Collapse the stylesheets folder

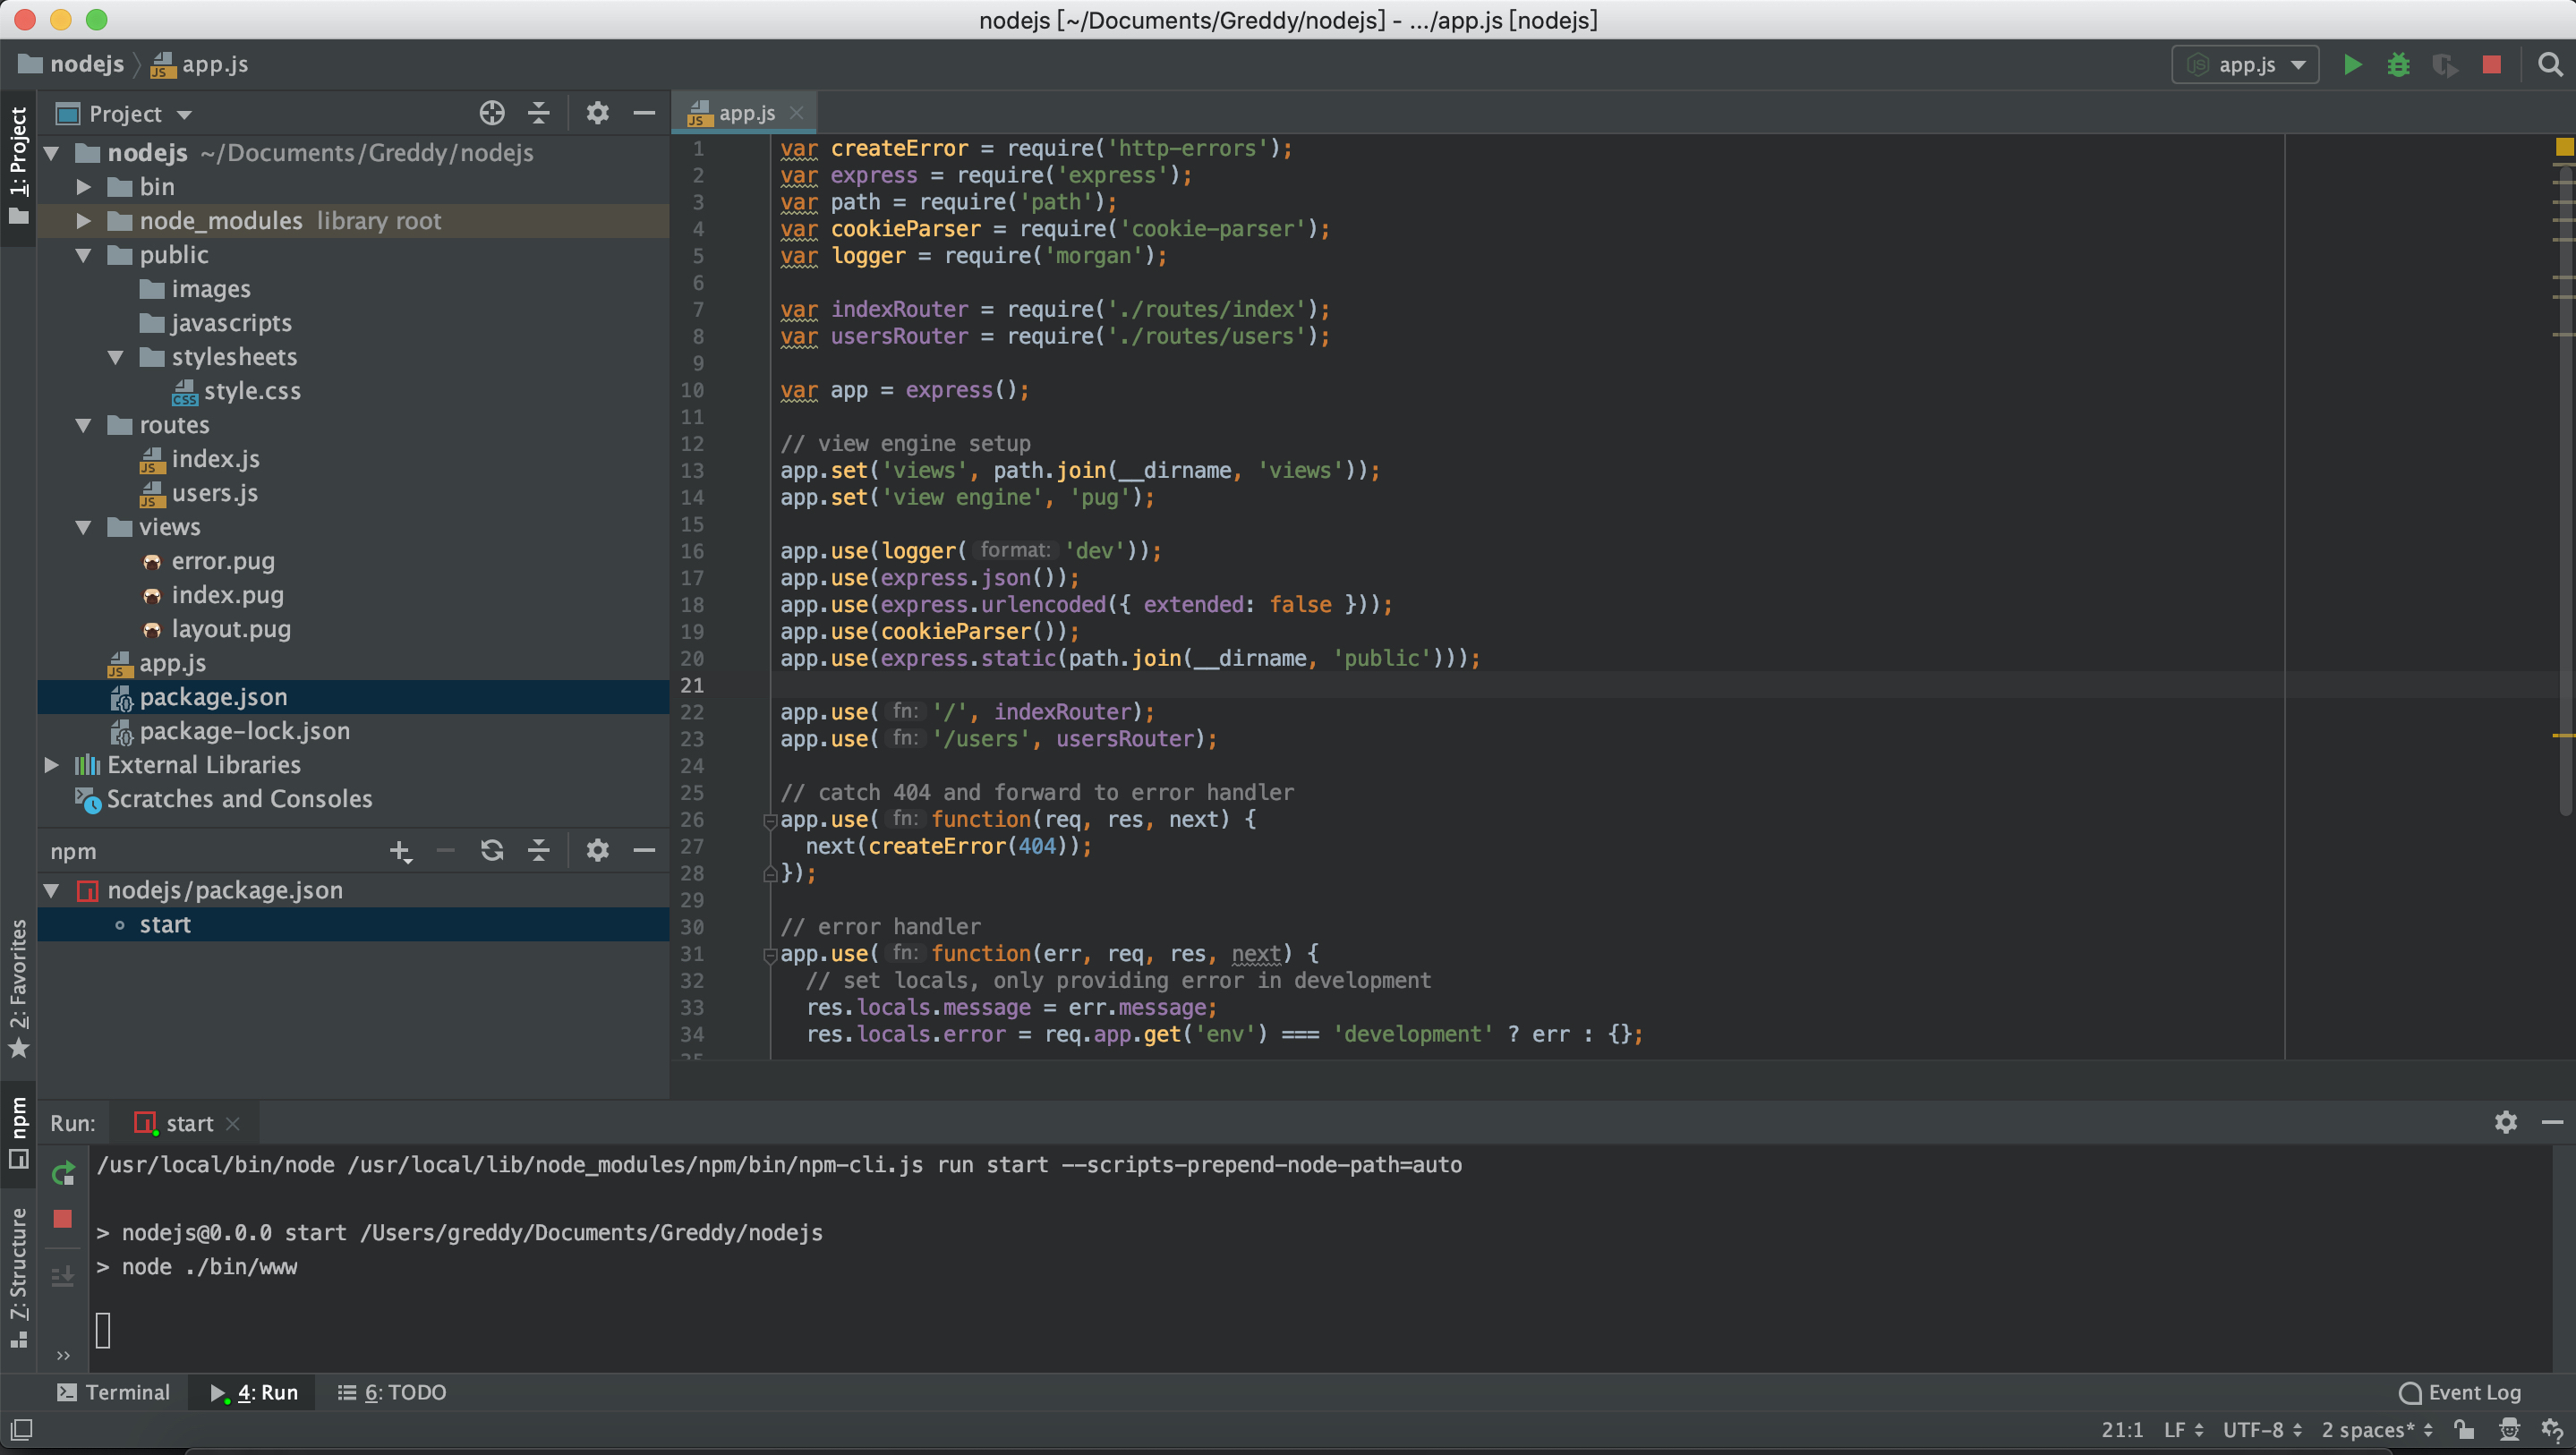116,357
